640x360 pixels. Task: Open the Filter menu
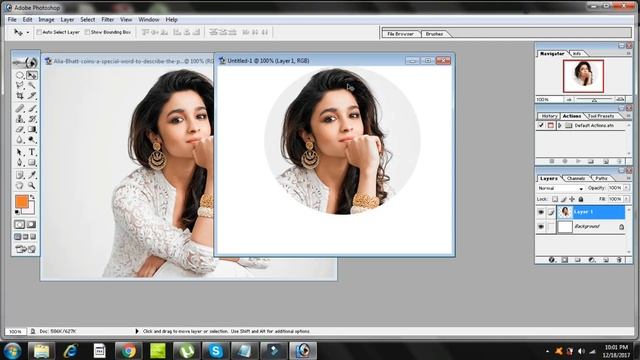(x=107, y=20)
